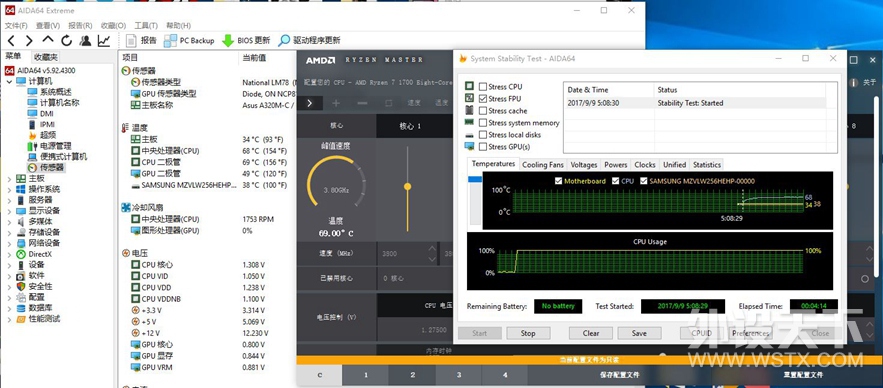
Task: Expand the 多媒体 tree node
Action: [9, 221]
